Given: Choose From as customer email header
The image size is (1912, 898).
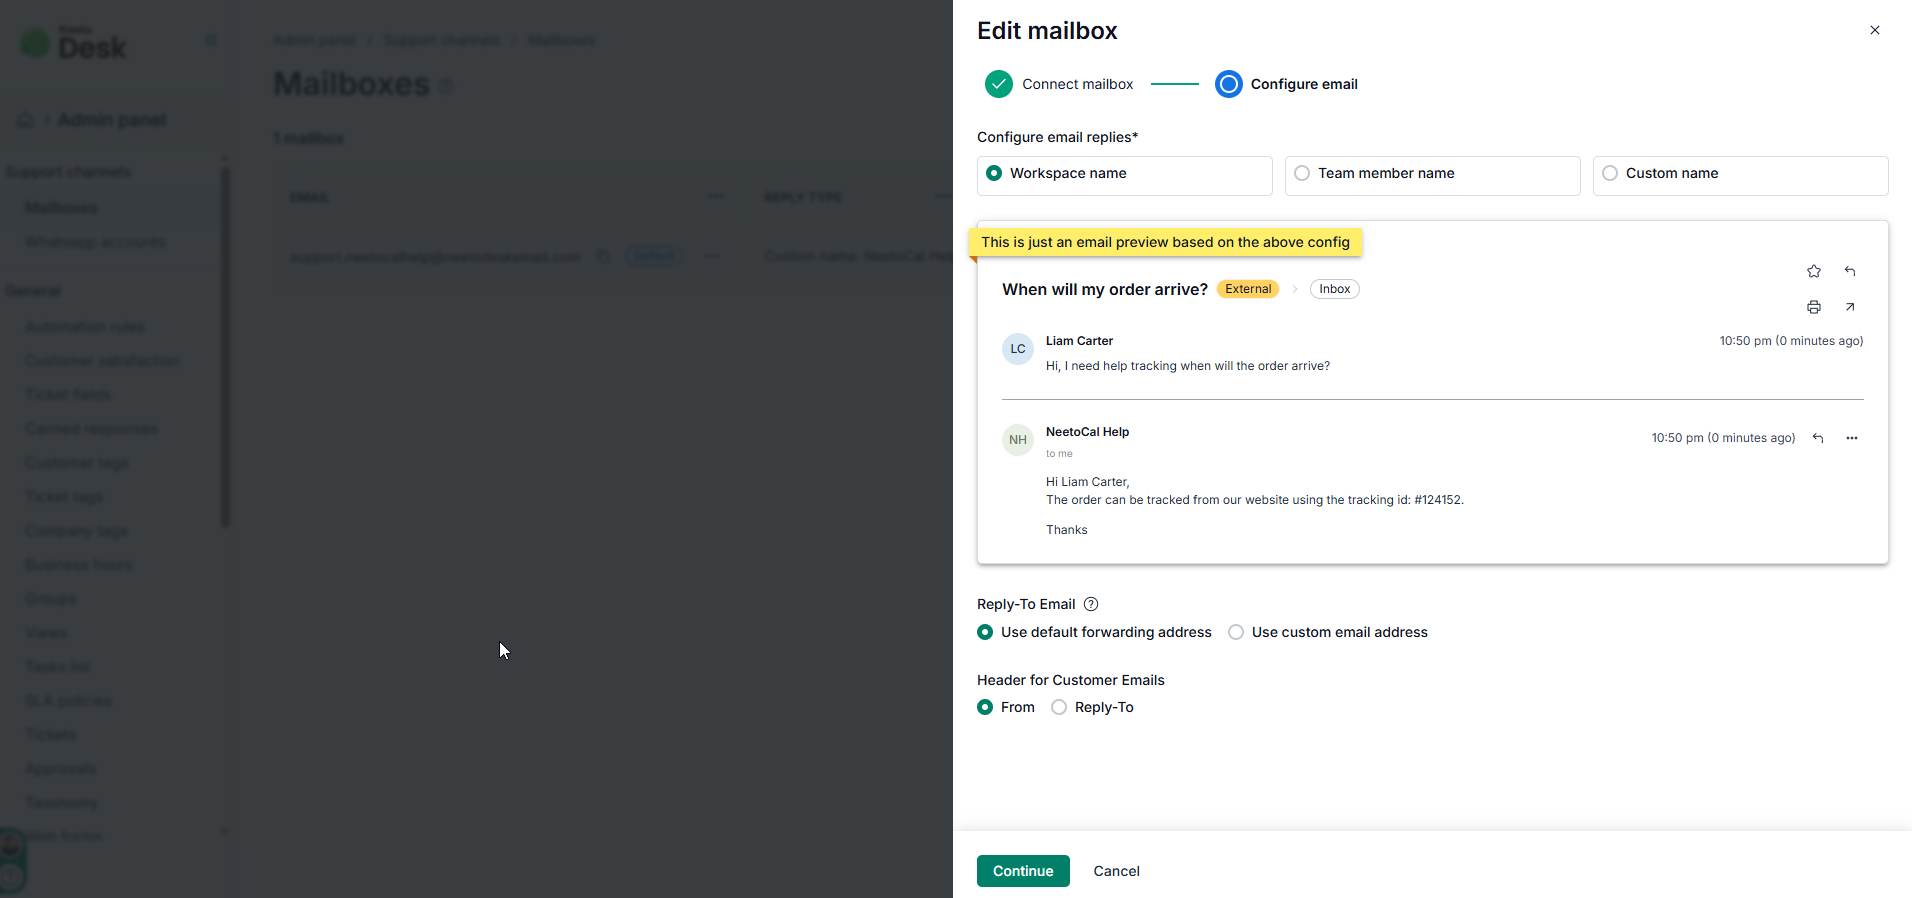Looking at the screenshot, I should click(x=985, y=707).
